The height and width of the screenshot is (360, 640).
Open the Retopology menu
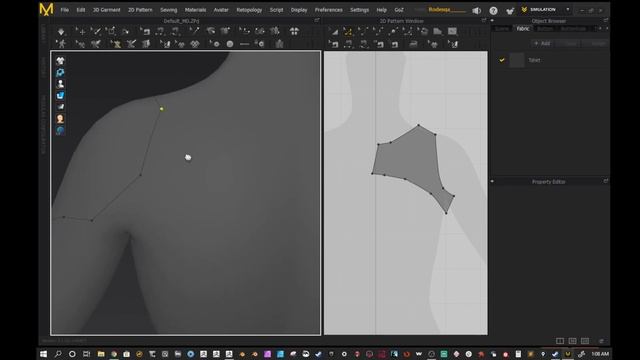pyautogui.click(x=249, y=10)
